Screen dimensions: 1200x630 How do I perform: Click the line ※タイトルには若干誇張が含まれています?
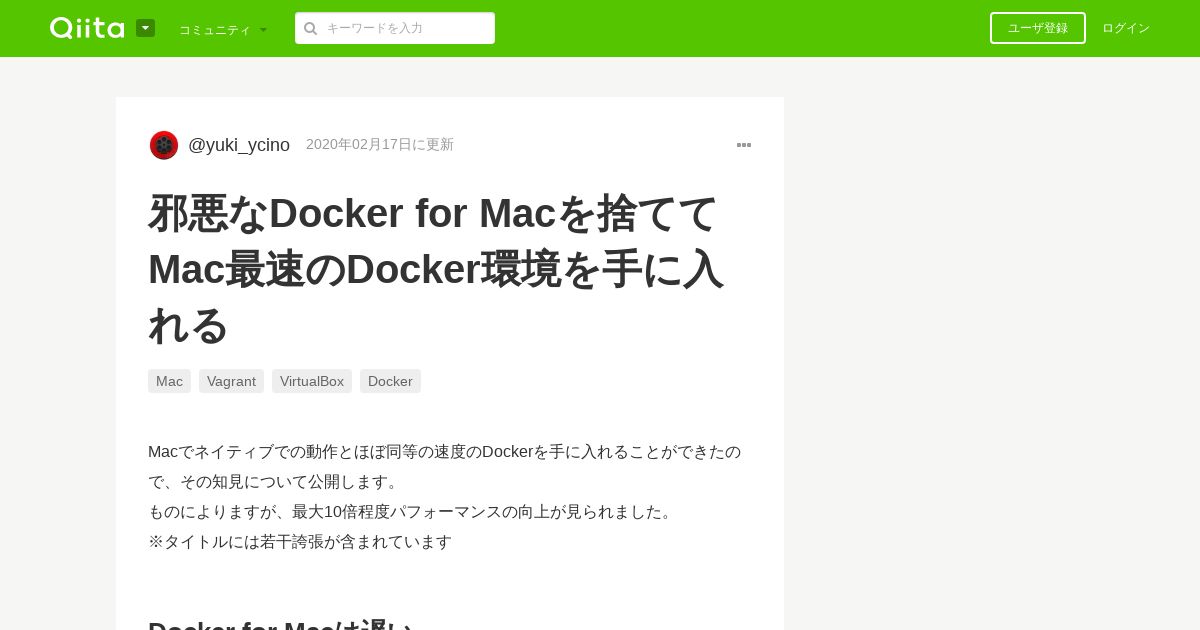[x=300, y=541]
